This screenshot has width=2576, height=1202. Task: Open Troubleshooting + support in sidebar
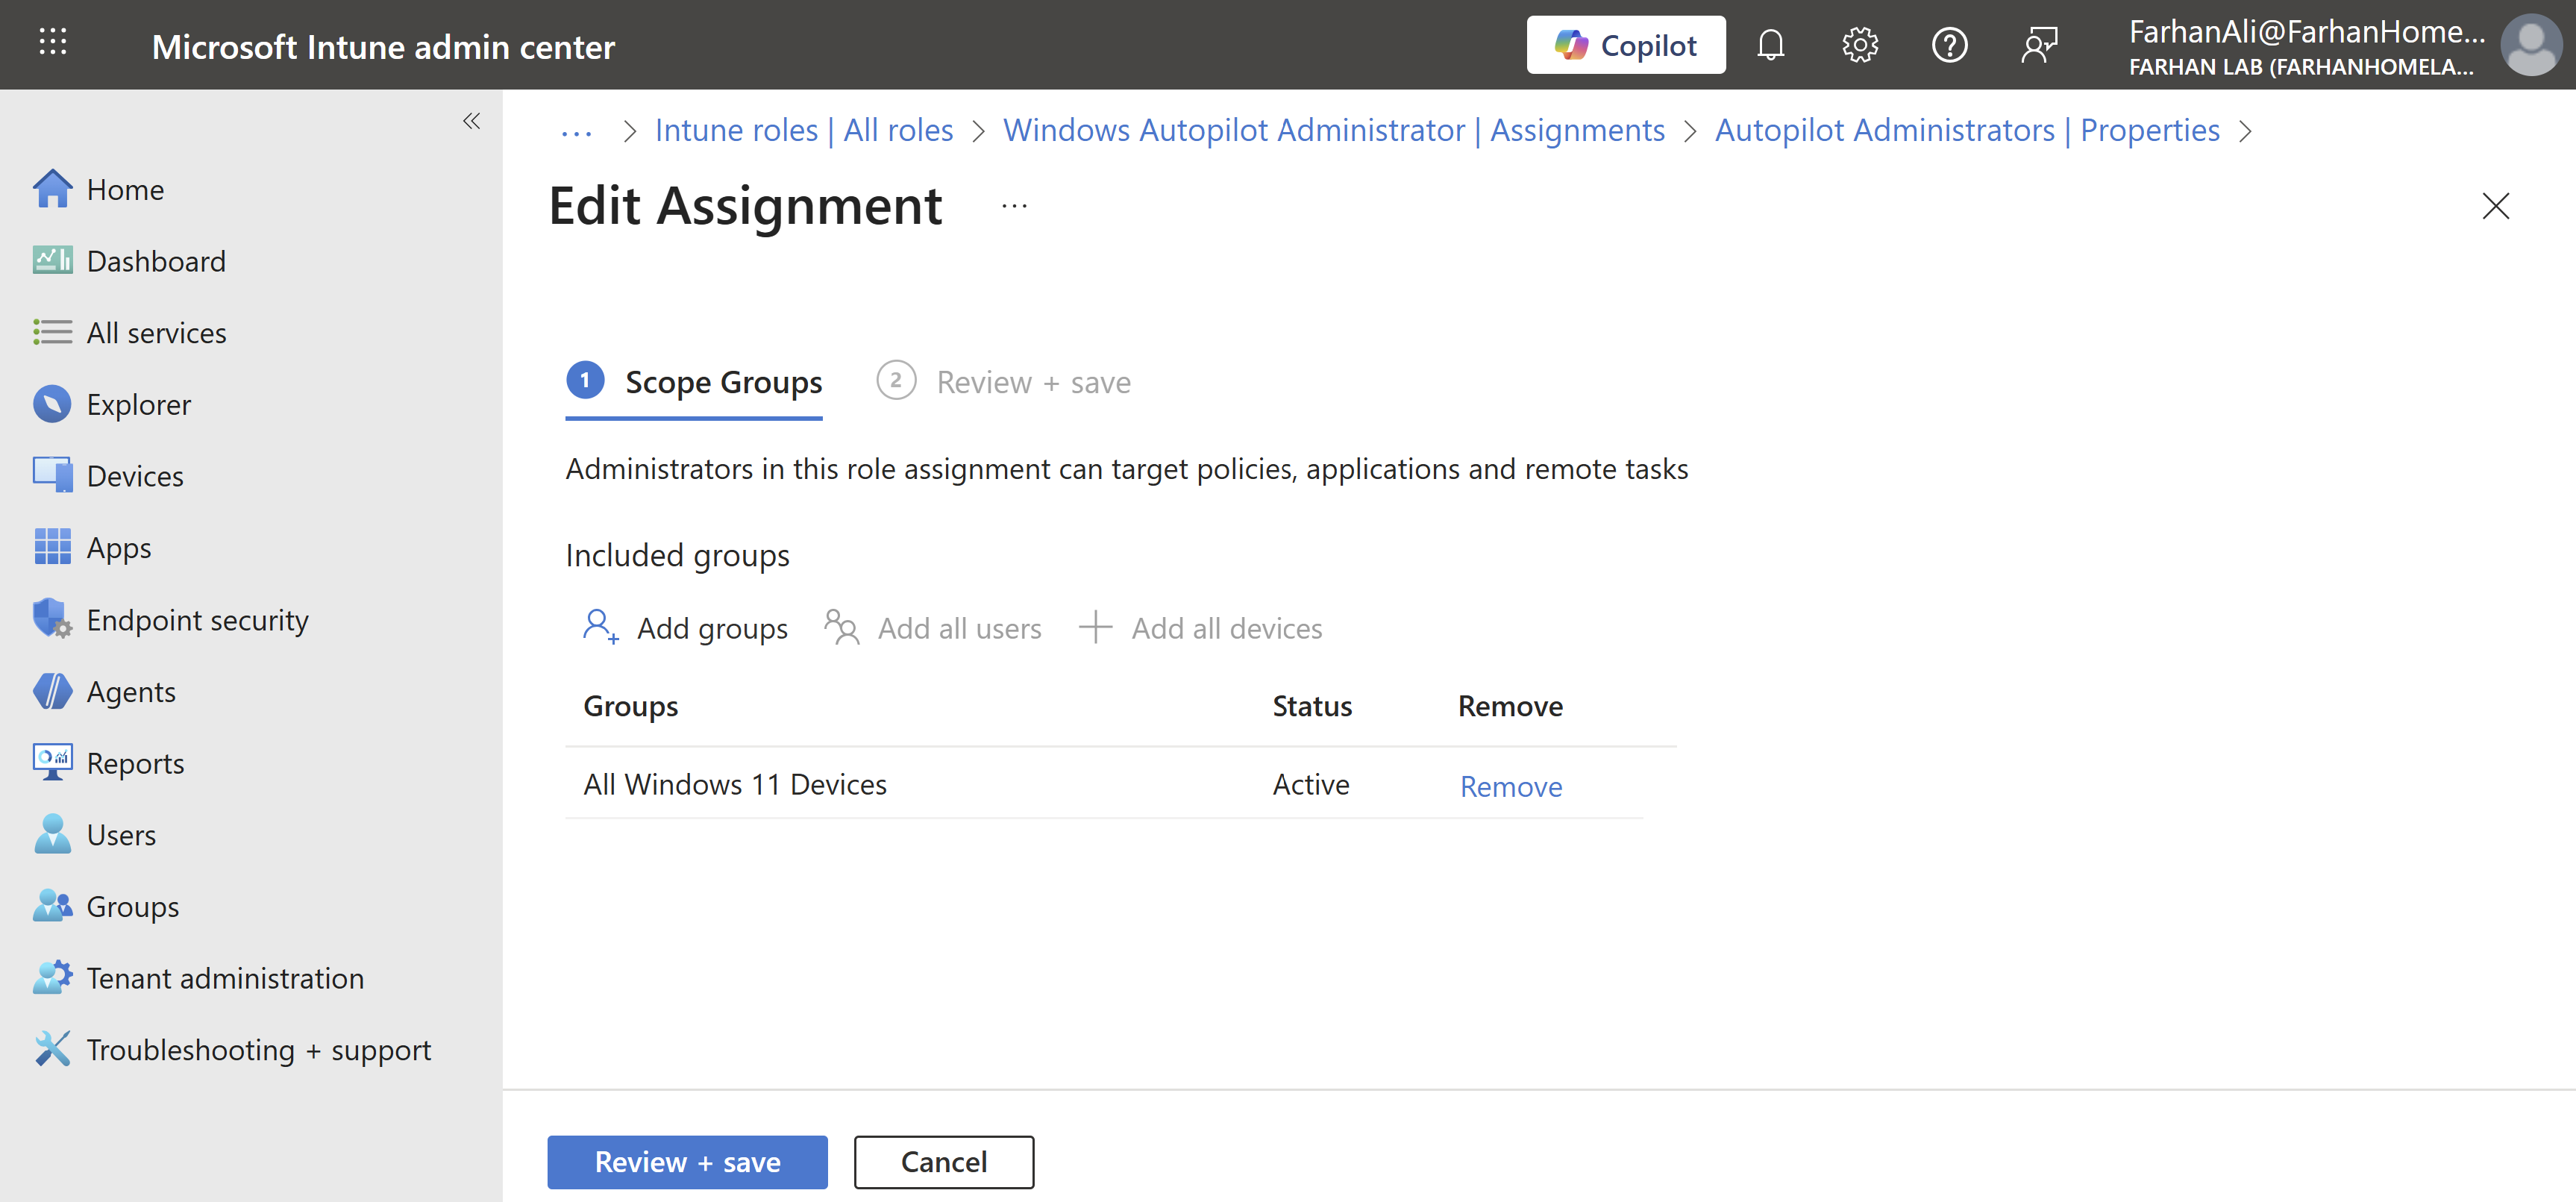[x=258, y=1050]
